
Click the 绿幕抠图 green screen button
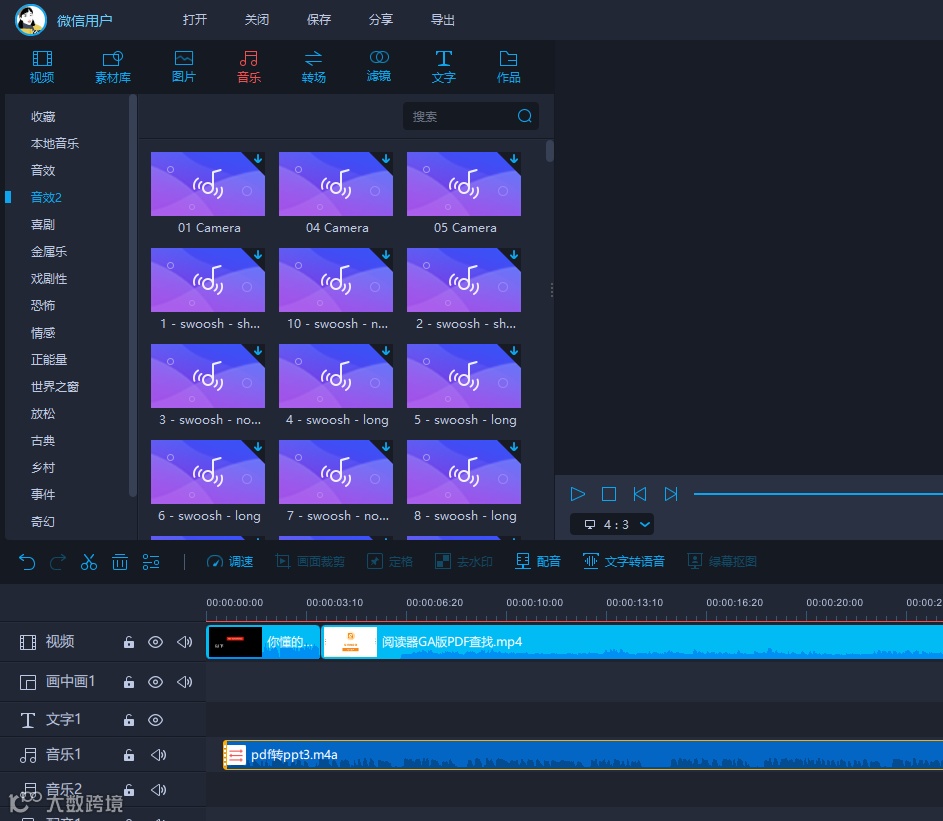(722, 562)
